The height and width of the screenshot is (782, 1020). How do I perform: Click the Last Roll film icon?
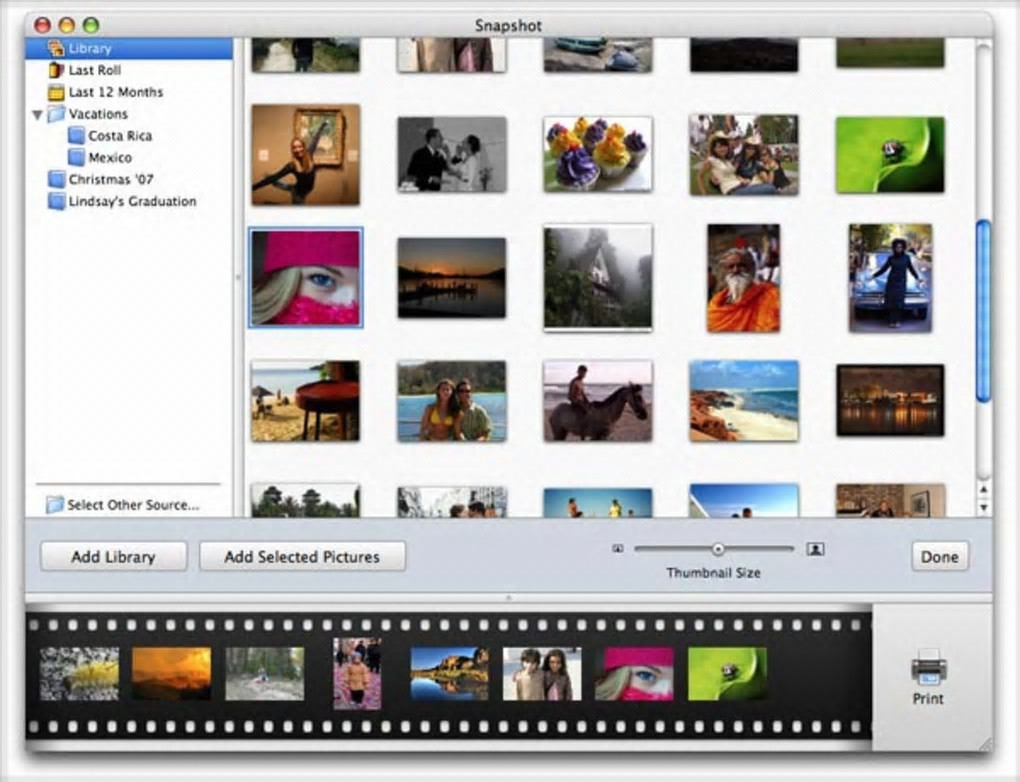point(57,70)
